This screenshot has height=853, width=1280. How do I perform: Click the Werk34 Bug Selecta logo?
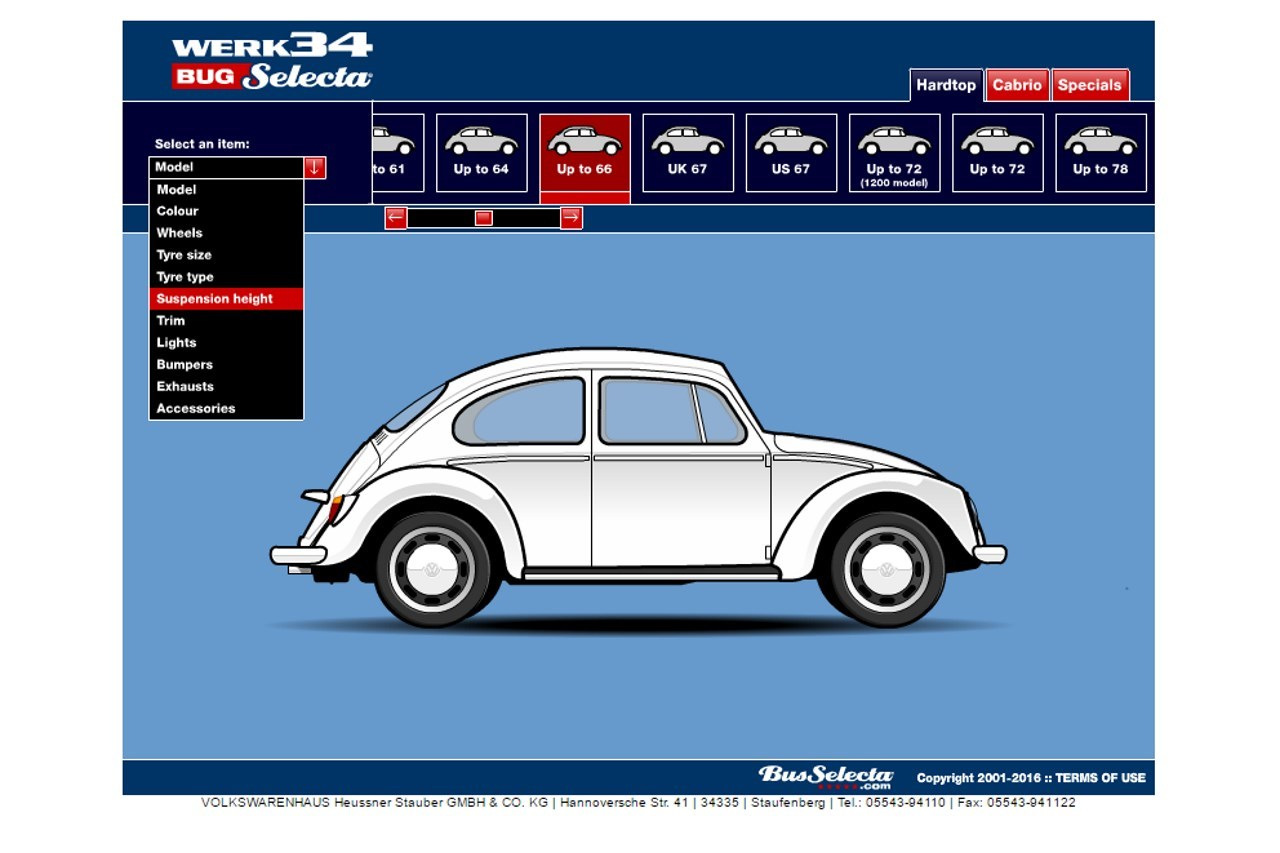pyautogui.click(x=272, y=61)
